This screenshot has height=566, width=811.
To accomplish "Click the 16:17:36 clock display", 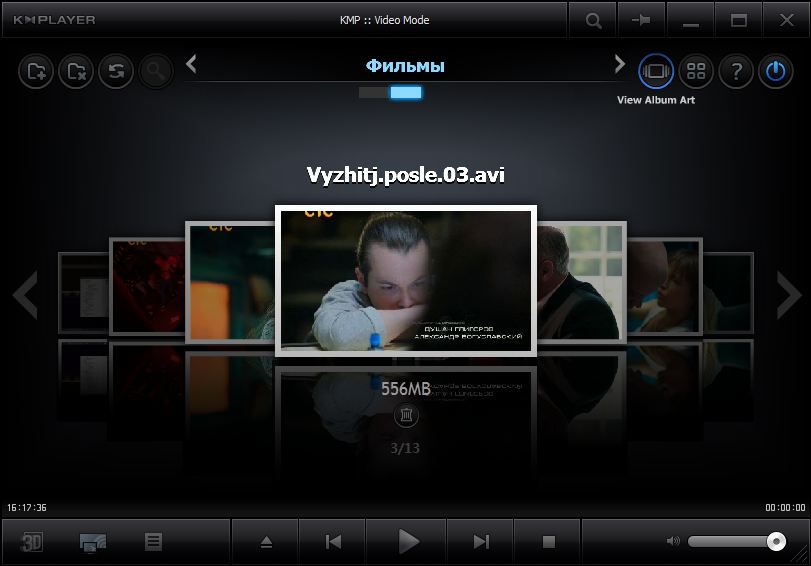I will click(27, 508).
